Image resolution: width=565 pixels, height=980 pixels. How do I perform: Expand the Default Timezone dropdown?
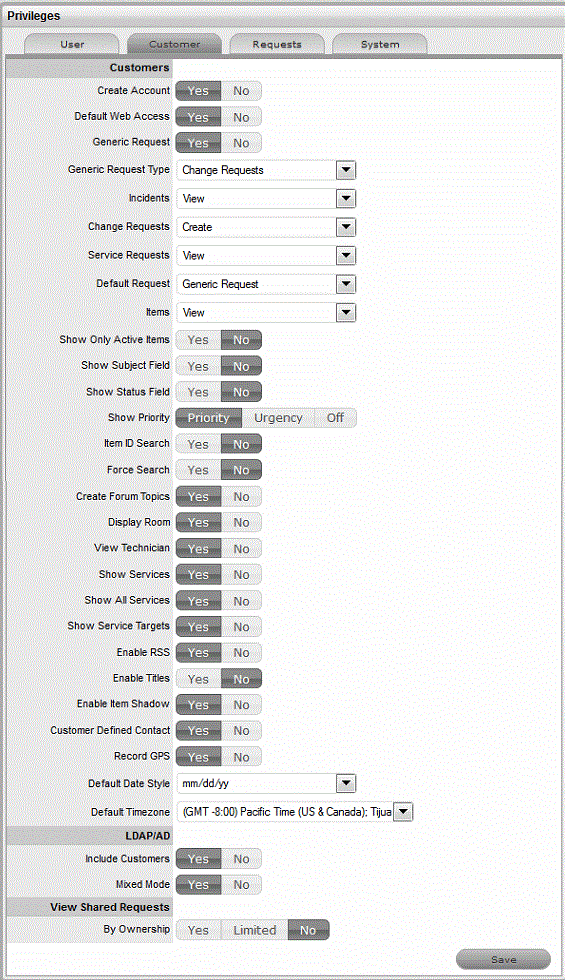pos(294,812)
